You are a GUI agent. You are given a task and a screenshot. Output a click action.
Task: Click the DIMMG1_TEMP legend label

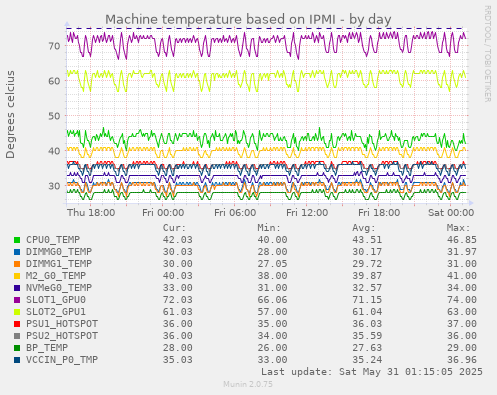tap(59, 264)
